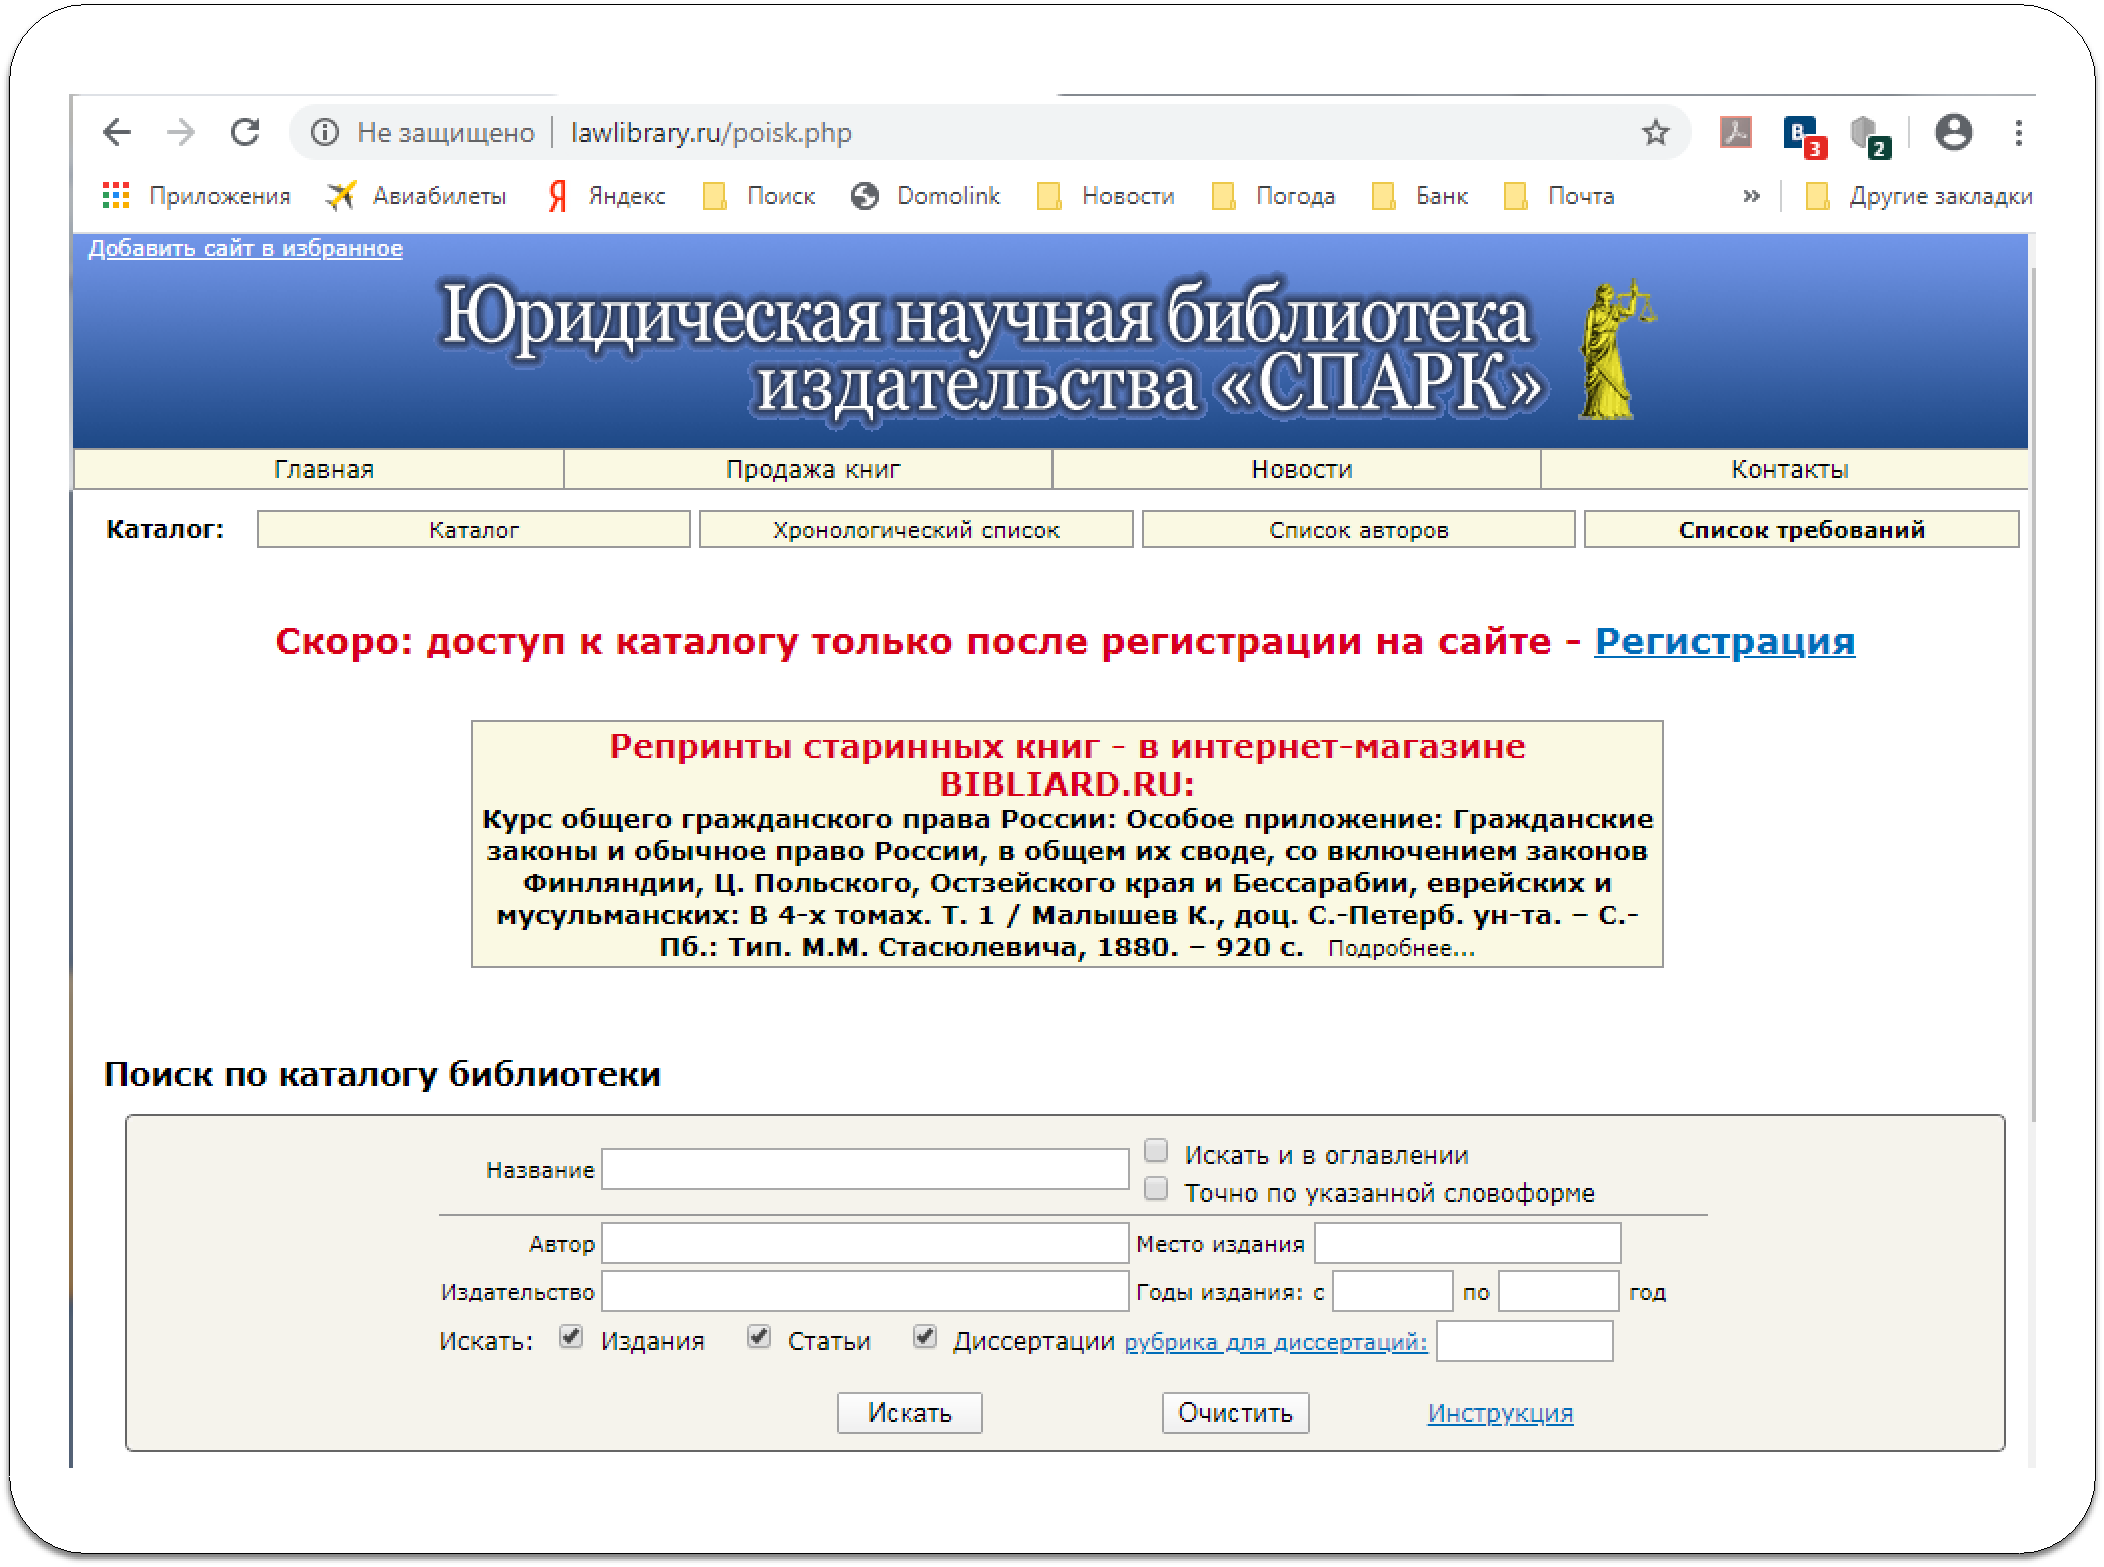Open the Погода bookmarks folder

[x=1273, y=196]
